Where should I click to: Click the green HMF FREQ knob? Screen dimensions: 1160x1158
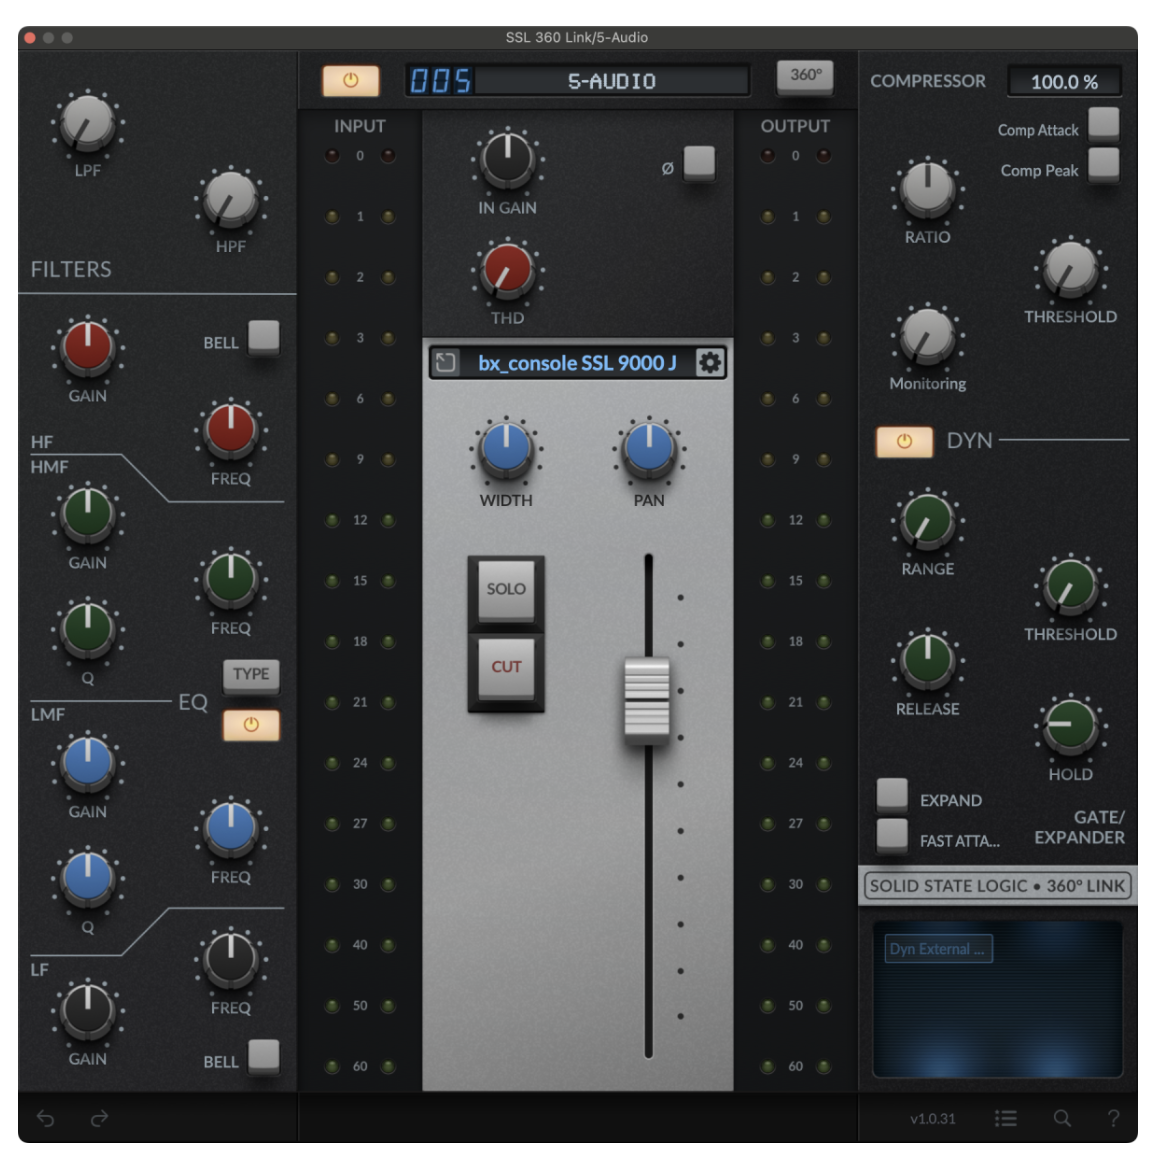[230, 580]
